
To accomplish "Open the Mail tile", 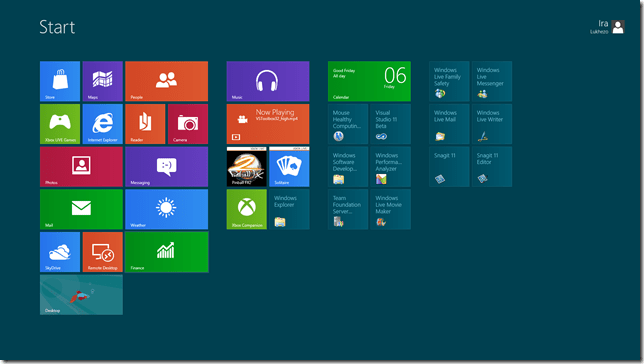I will (x=81, y=209).
